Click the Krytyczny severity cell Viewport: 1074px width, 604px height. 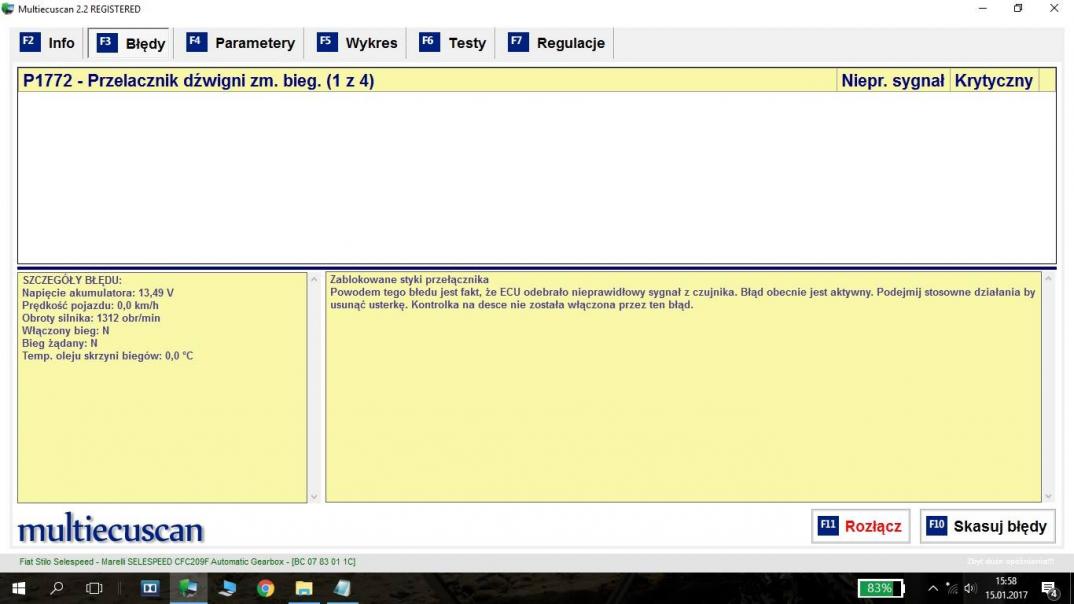tap(994, 80)
